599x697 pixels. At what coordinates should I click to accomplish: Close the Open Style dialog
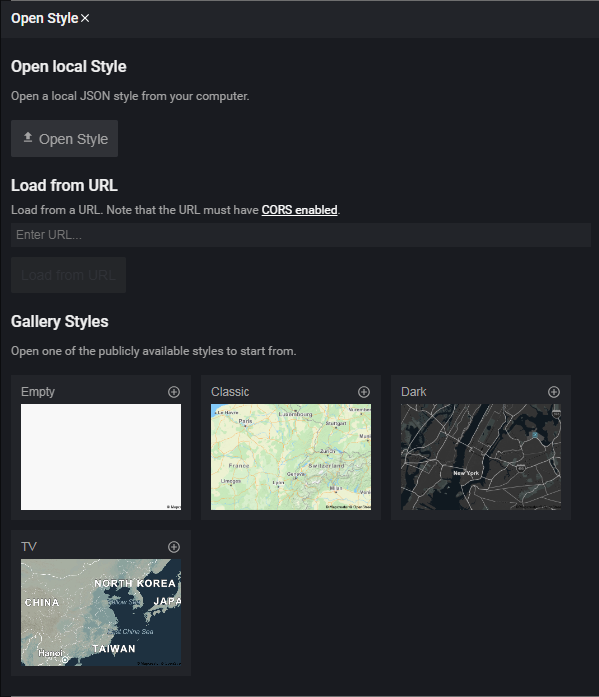pyautogui.click(x=85, y=18)
